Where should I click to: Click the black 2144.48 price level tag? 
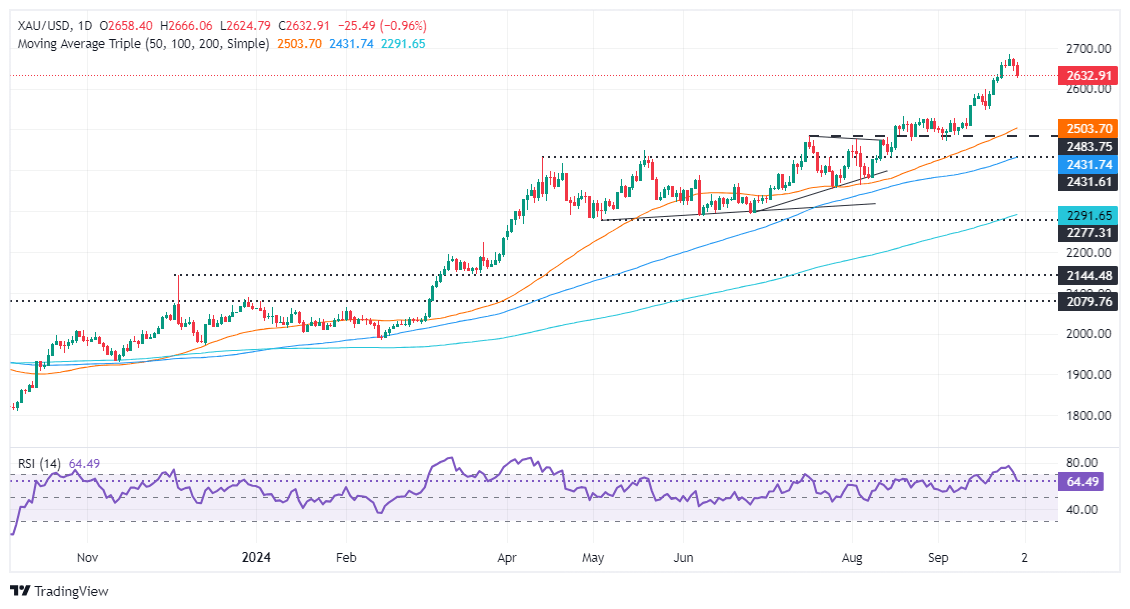(x=1091, y=274)
